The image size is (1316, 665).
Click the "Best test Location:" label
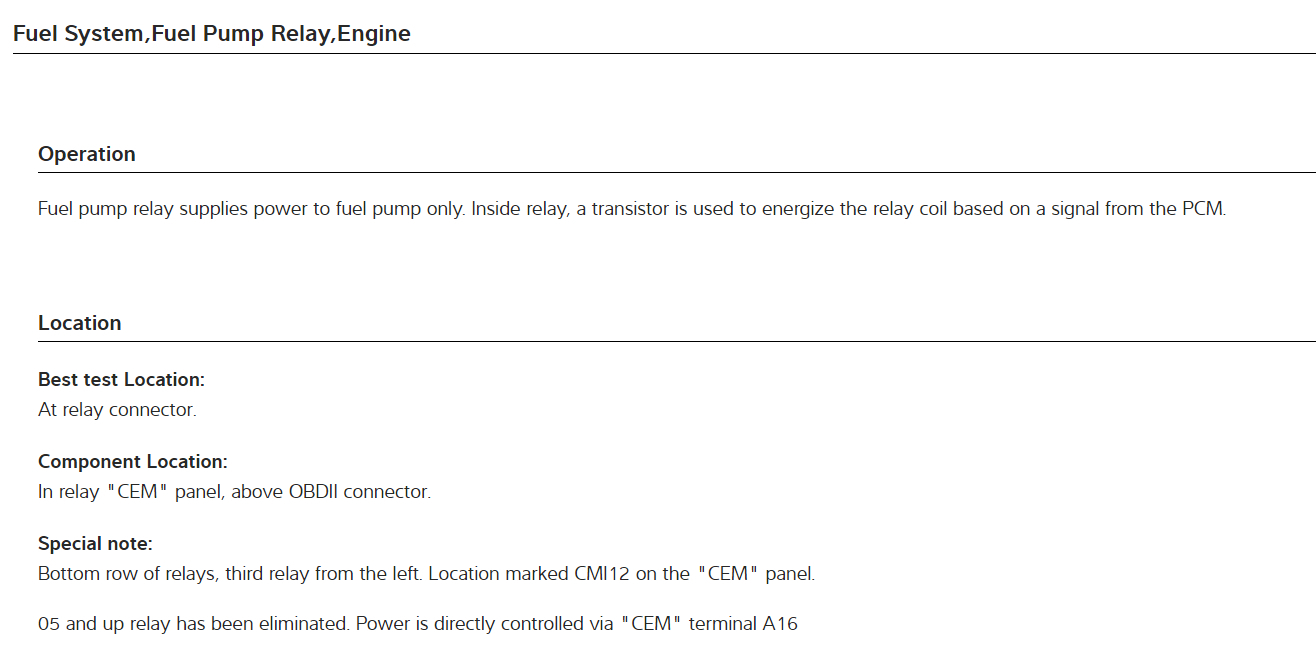point(121,380)
